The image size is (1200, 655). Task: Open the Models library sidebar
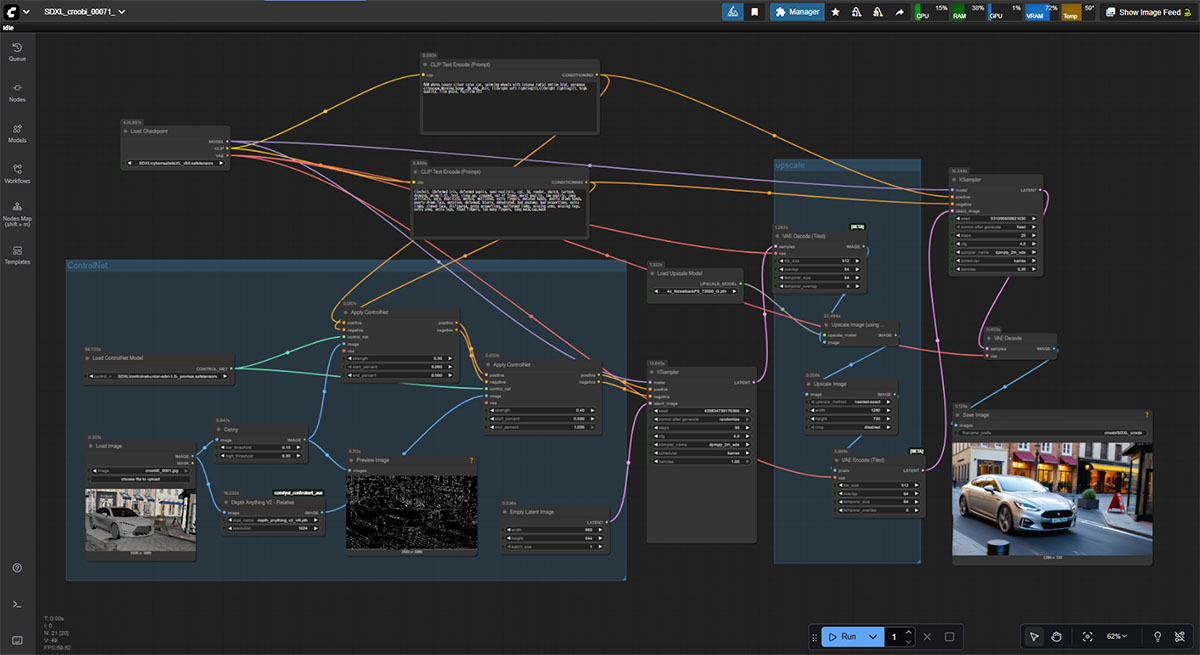tap(17, 133)
